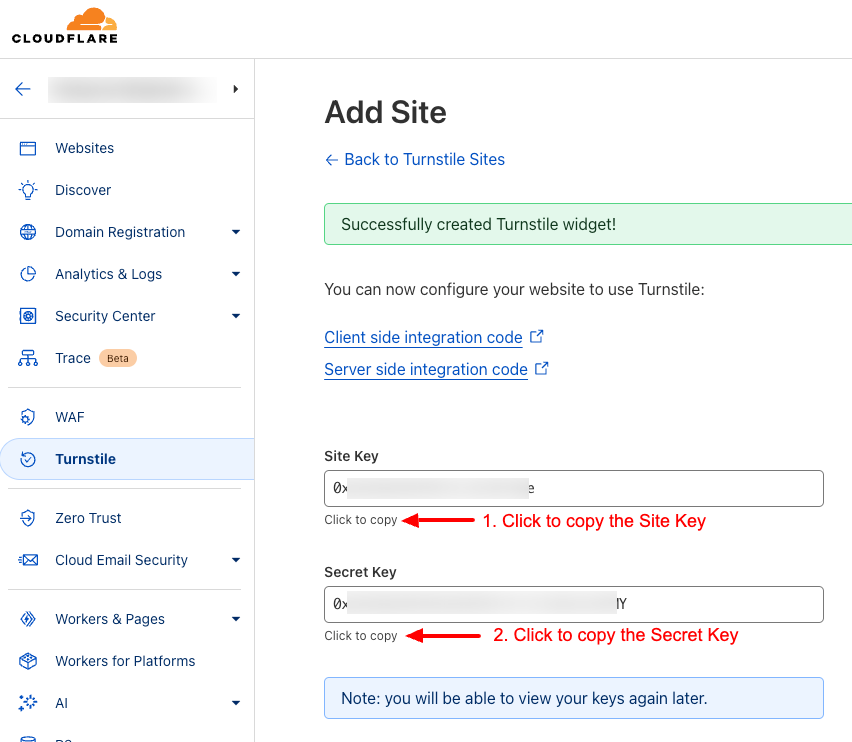
Task: Open the Zero Trust menu item
Action: pos(88,518)
